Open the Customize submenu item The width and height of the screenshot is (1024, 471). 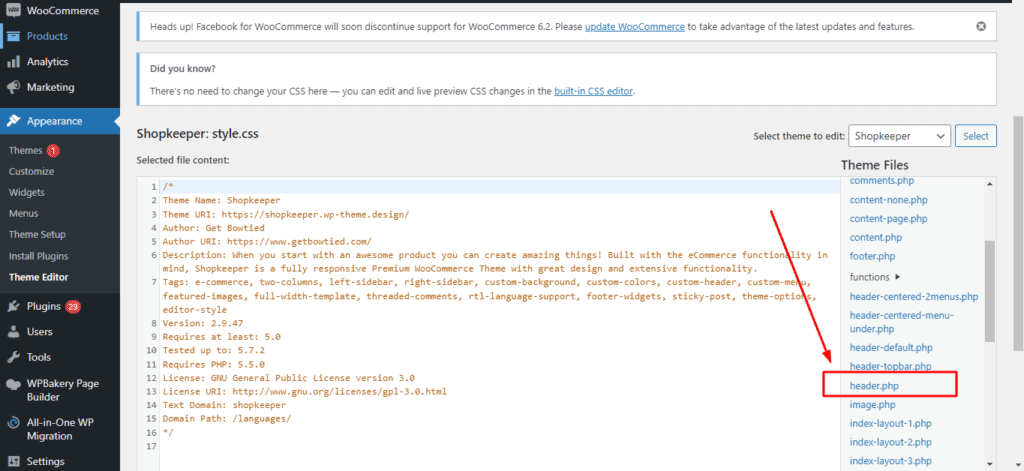pyautogui.click(x=31, y=171)
